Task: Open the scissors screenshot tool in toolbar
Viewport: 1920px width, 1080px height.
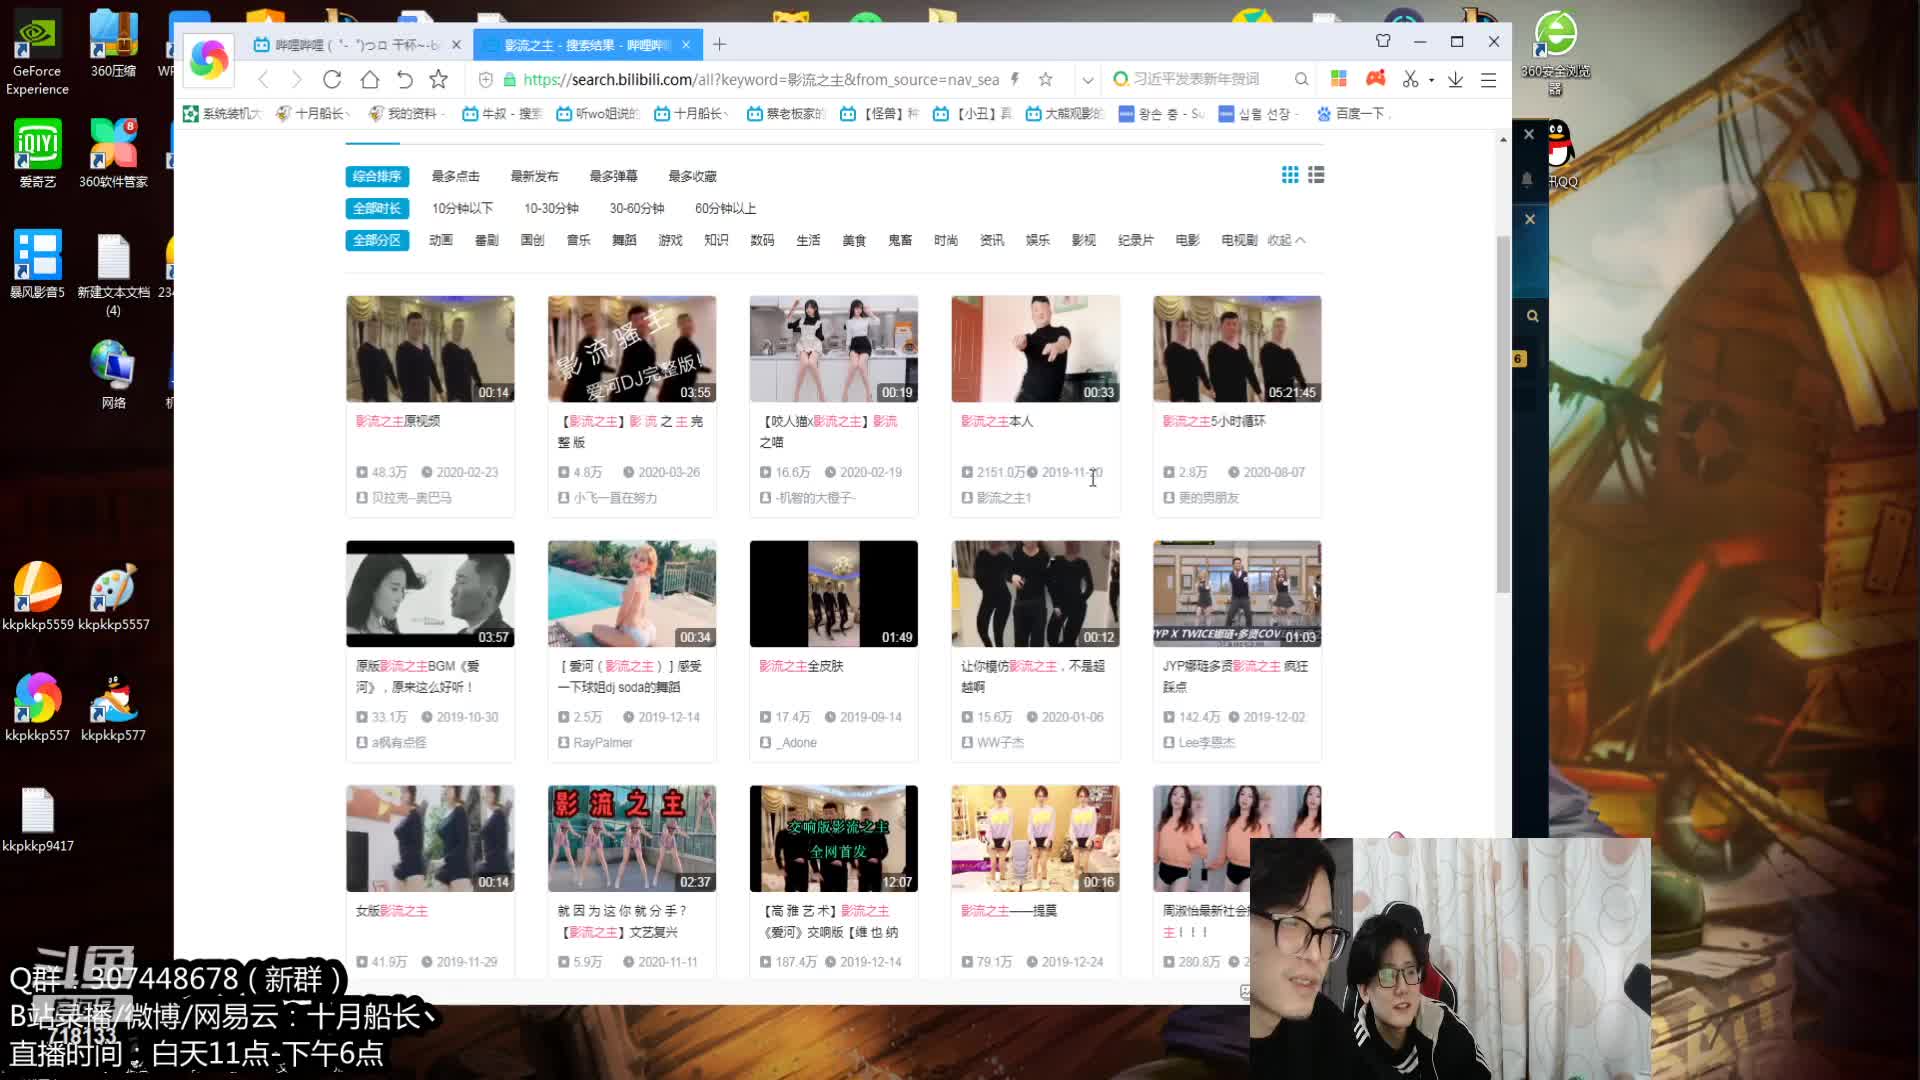Action: point(1409,79)
